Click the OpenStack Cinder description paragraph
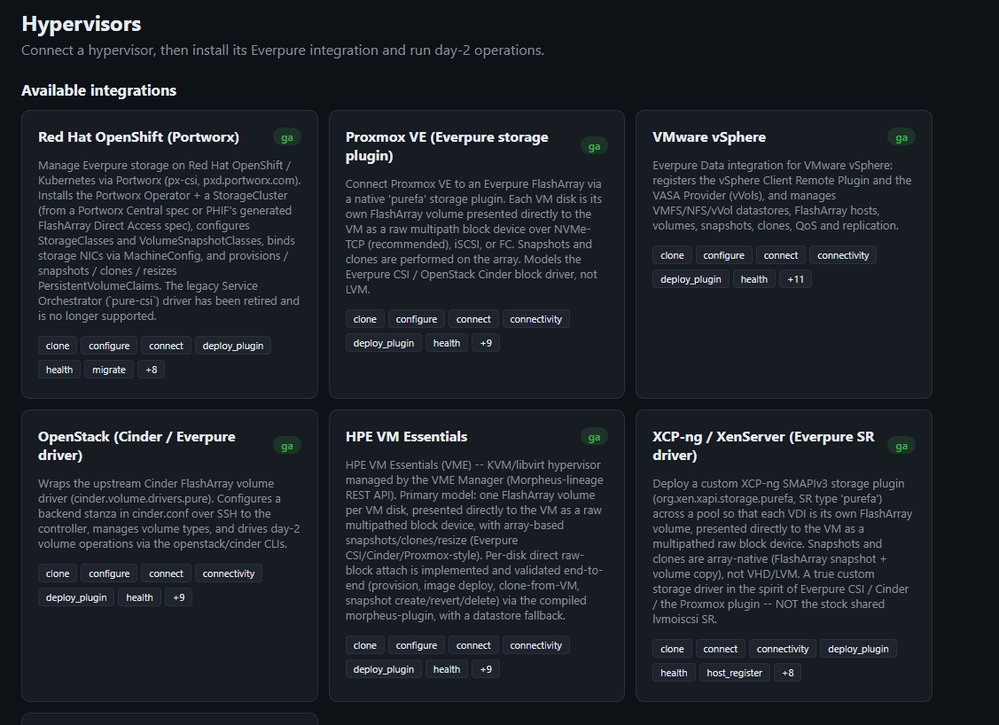The height and width of the screenshot is (725, 999). (169, 513)
